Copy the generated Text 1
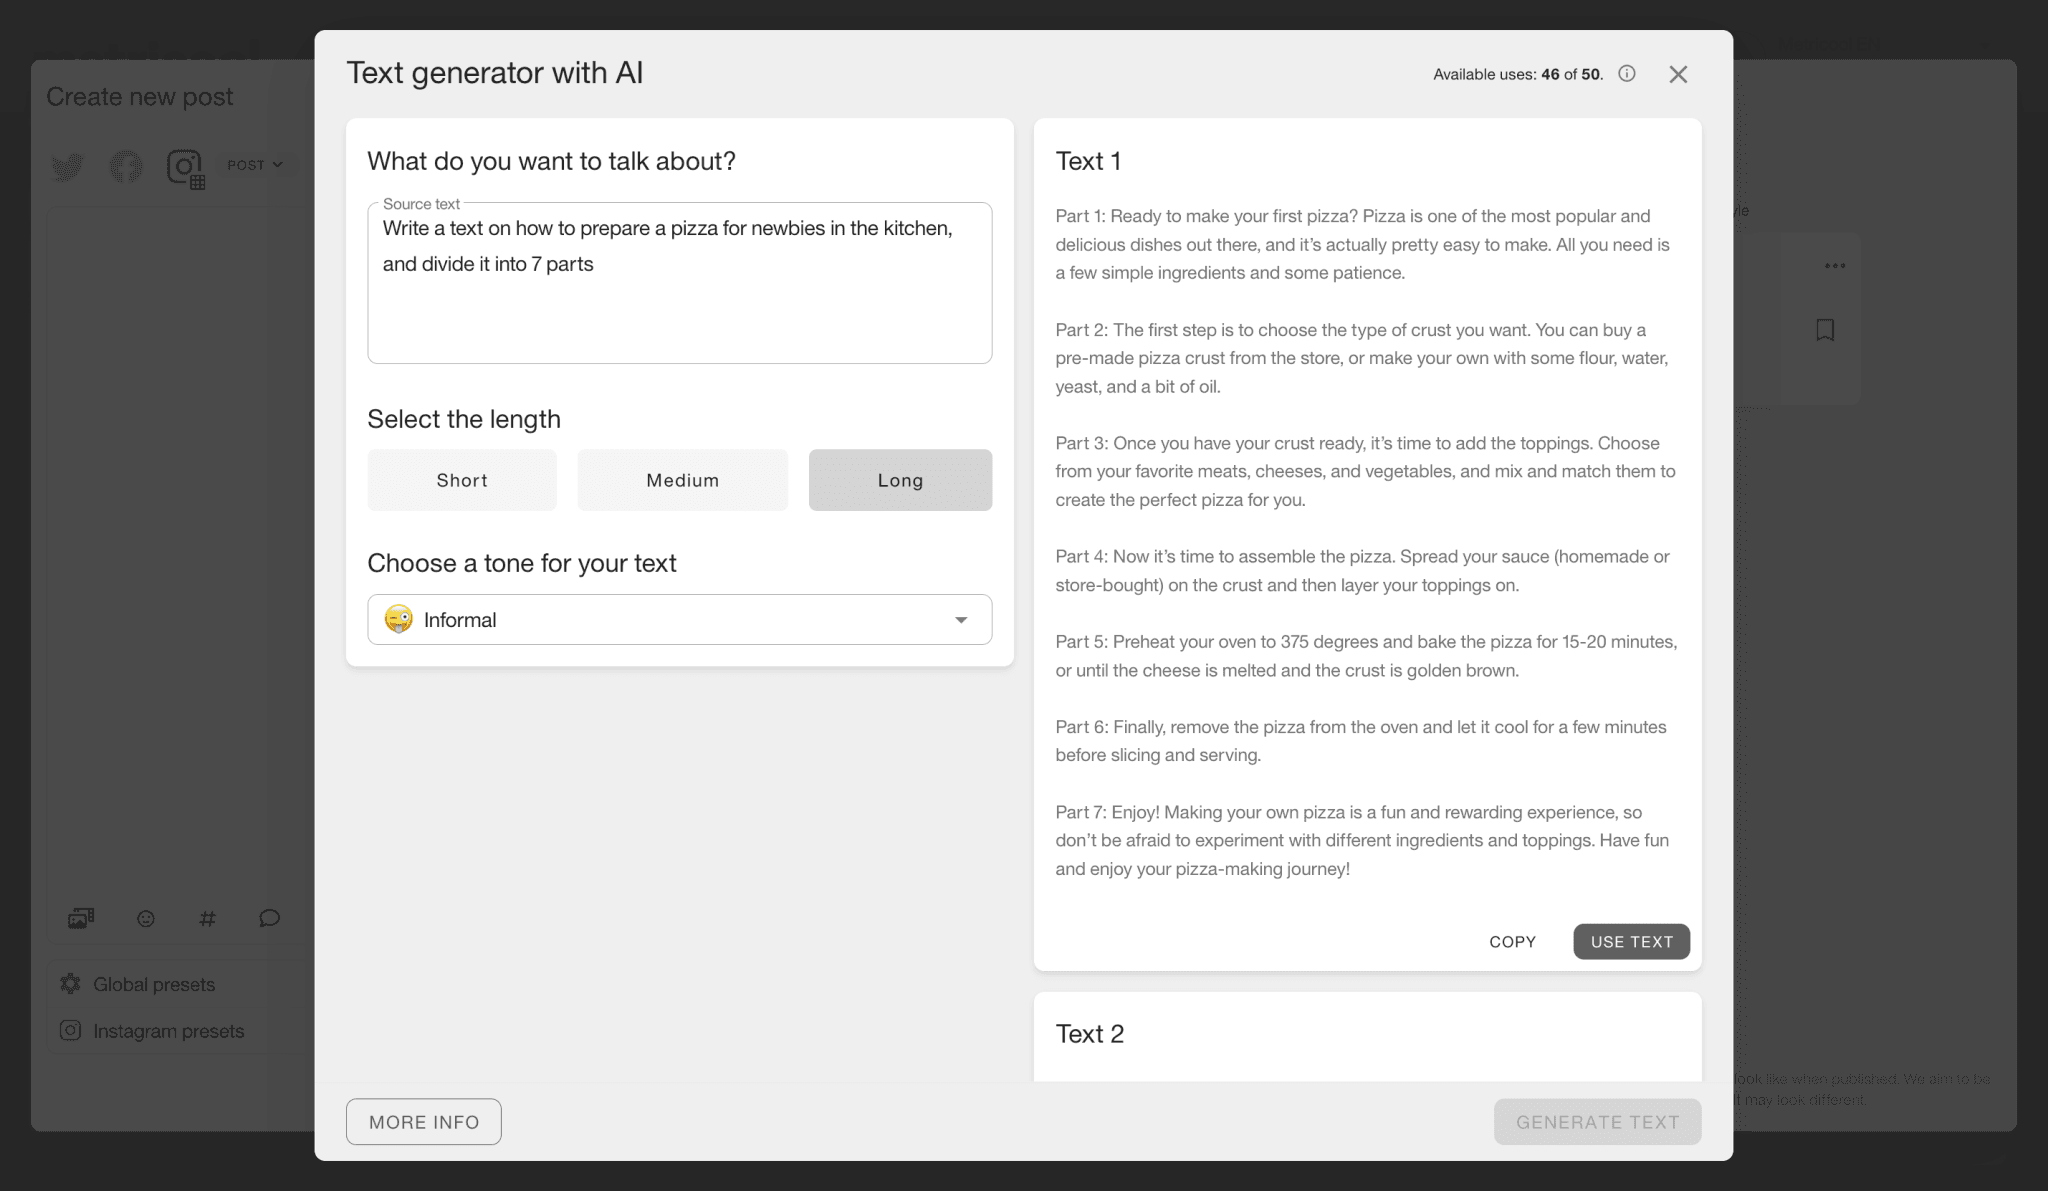The image size is (2048, 1191). [x=1512, y=941]
